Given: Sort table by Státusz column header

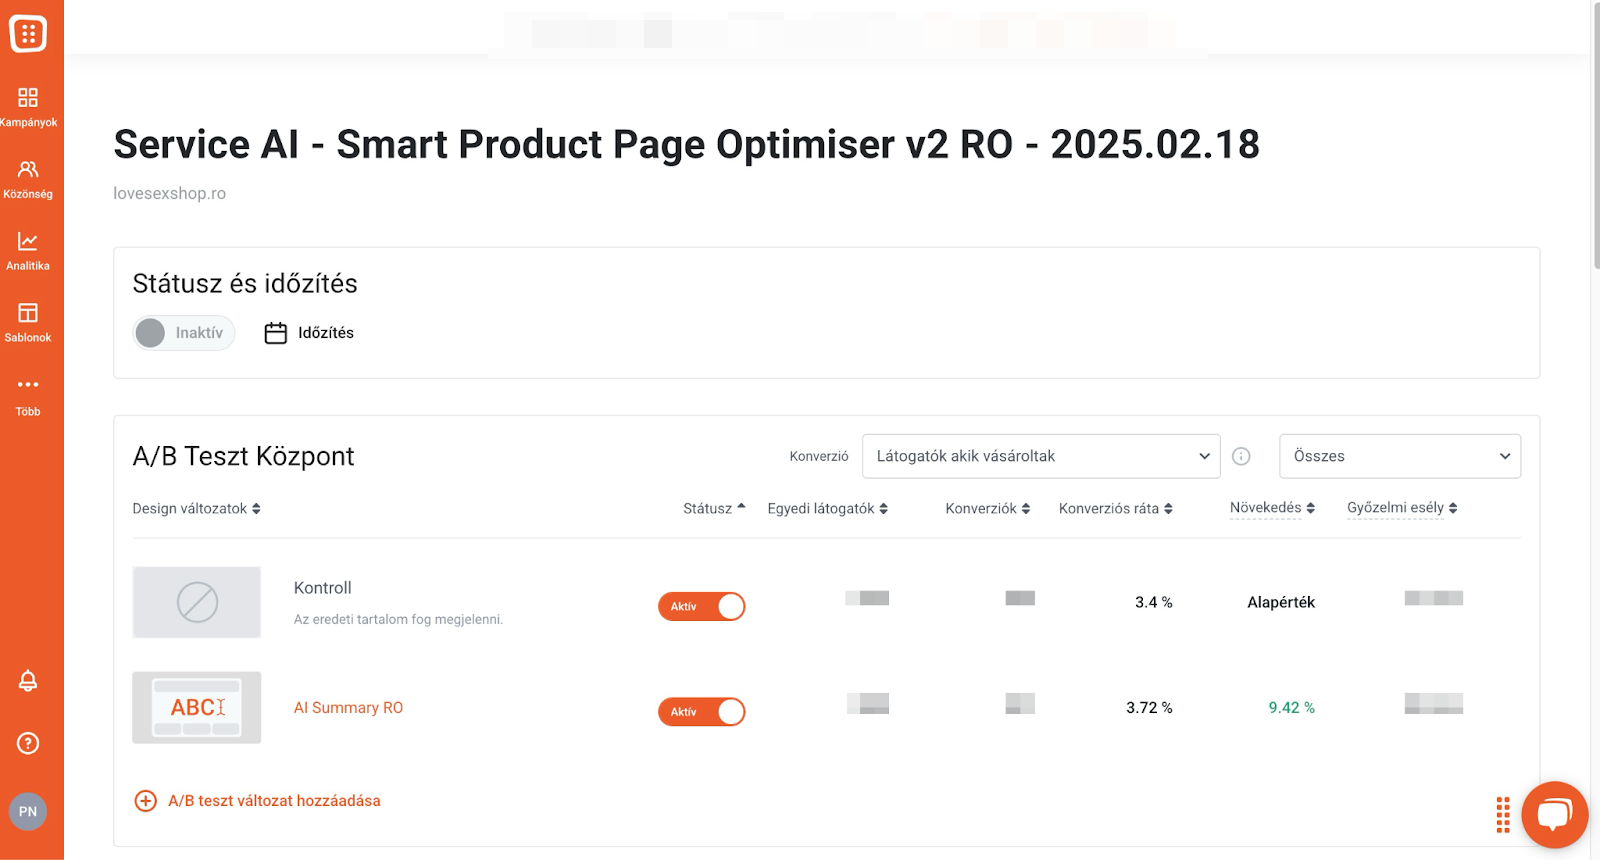Looking at the screenshot, I should tap(714, 508).
